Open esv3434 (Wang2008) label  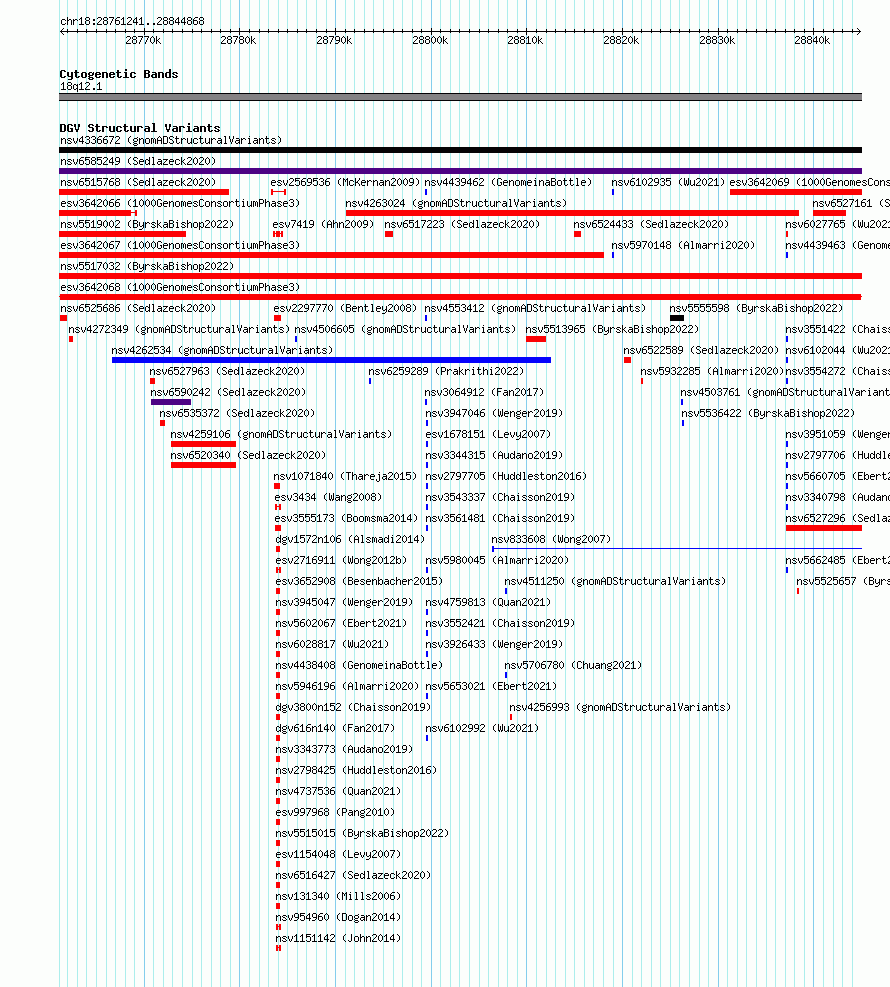click(x=328, y=497)
